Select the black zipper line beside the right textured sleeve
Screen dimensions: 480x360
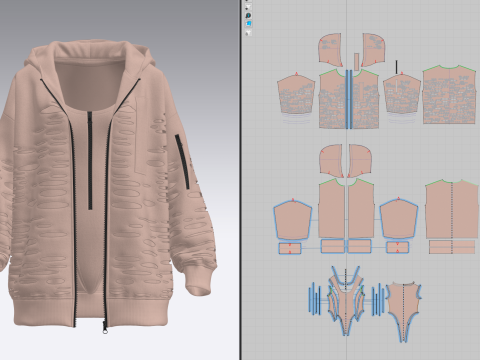pyautogui.click(x=397, y=67)
